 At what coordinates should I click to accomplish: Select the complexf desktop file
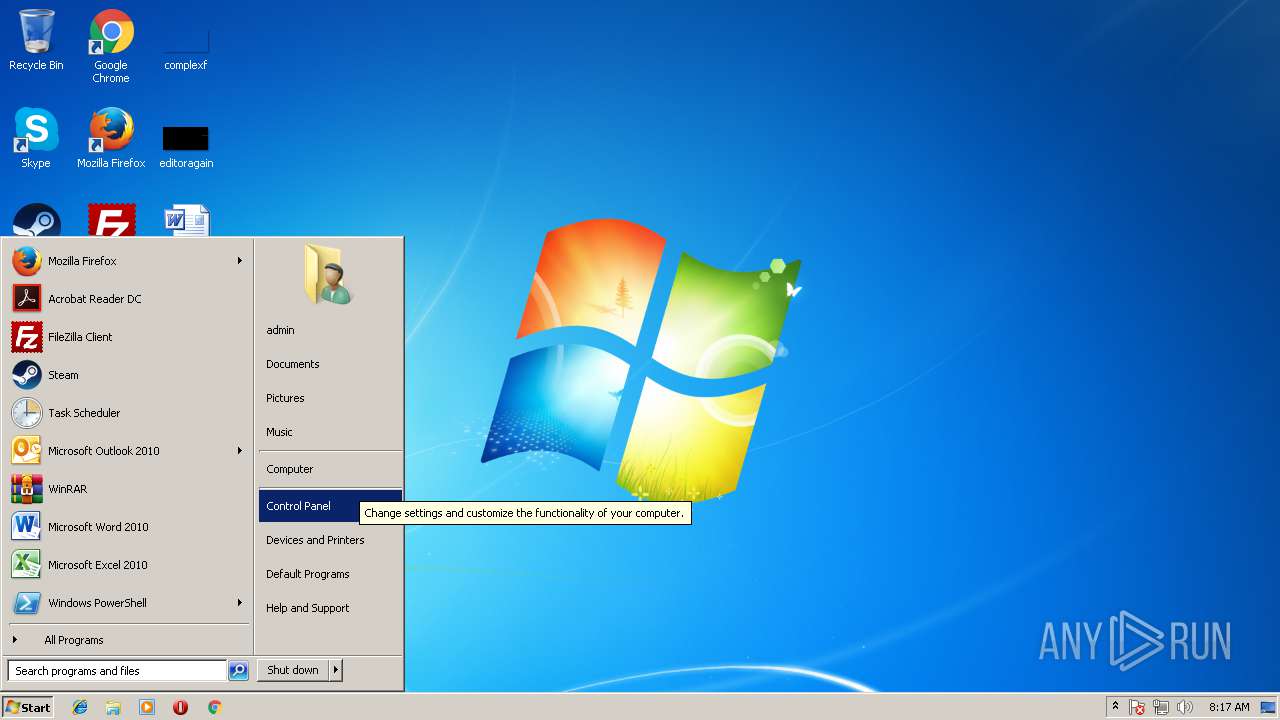point(186,46)
